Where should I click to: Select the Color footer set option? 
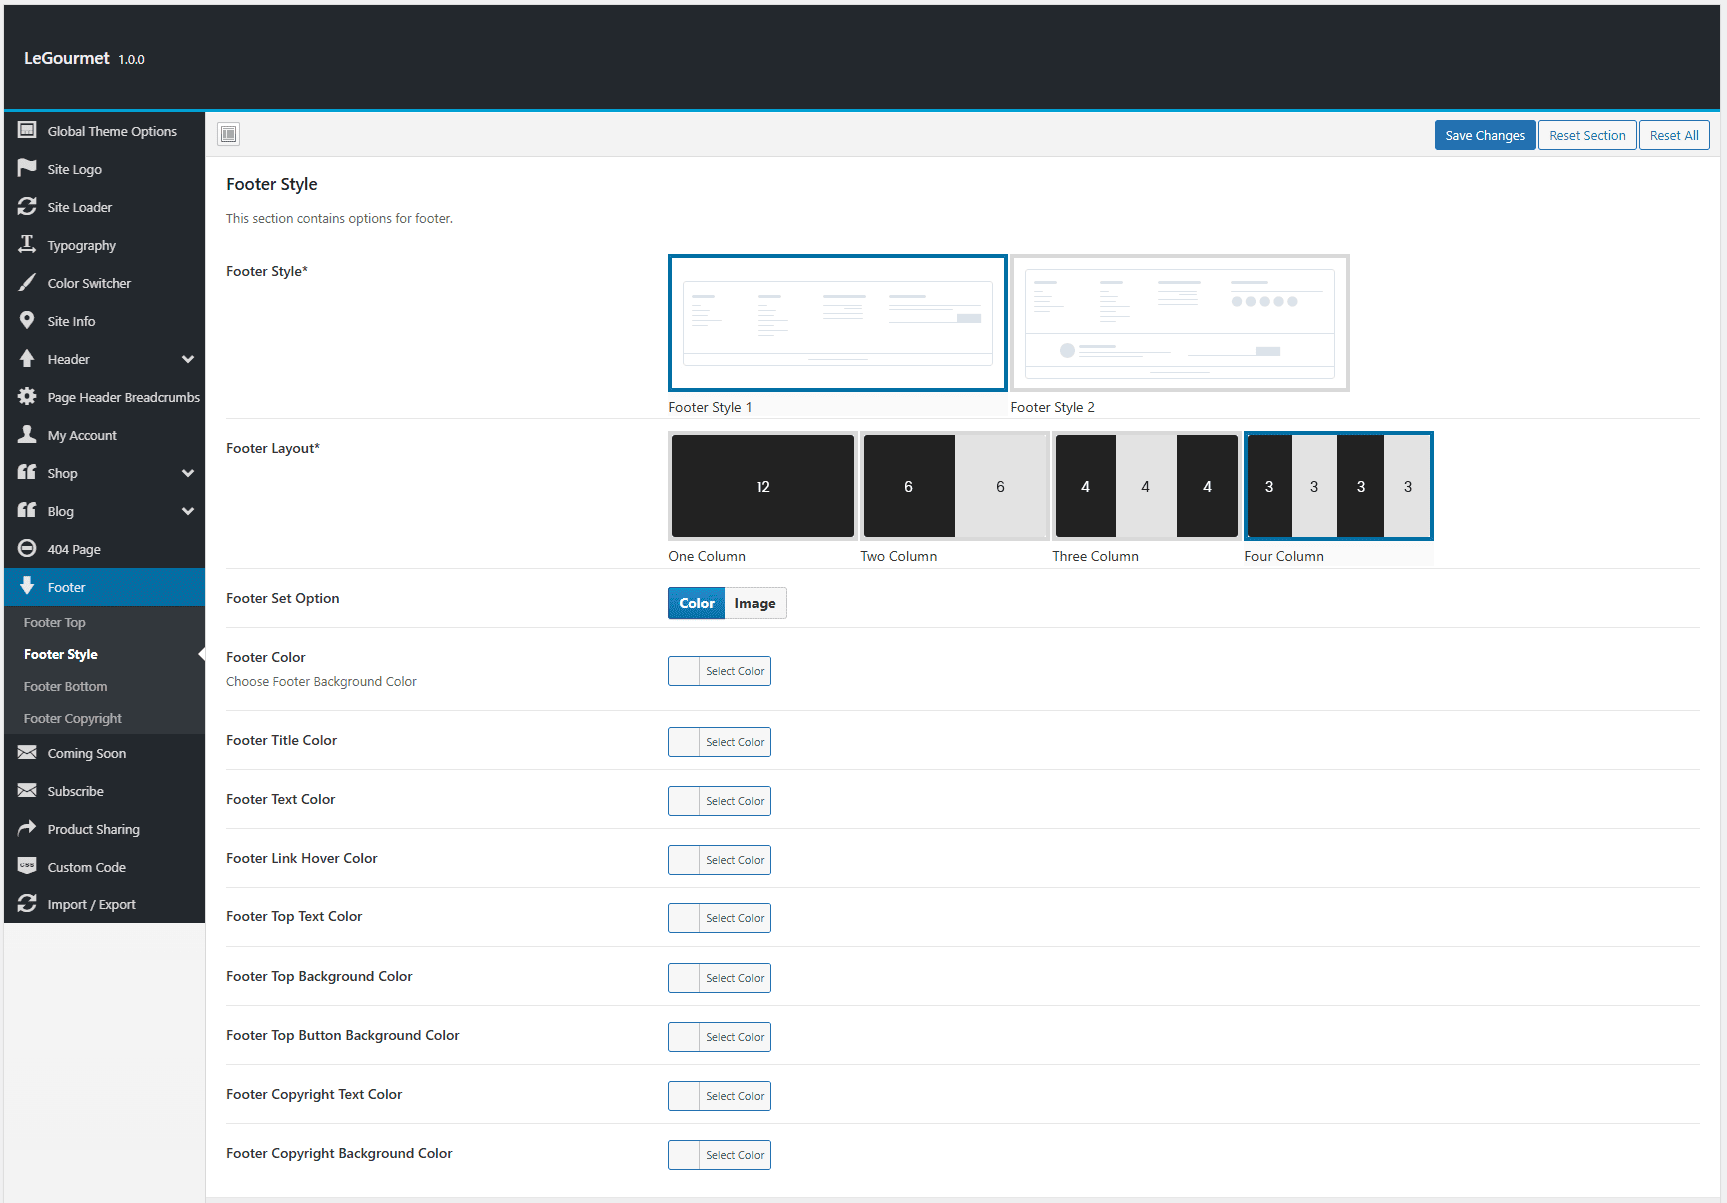(696, 603)
